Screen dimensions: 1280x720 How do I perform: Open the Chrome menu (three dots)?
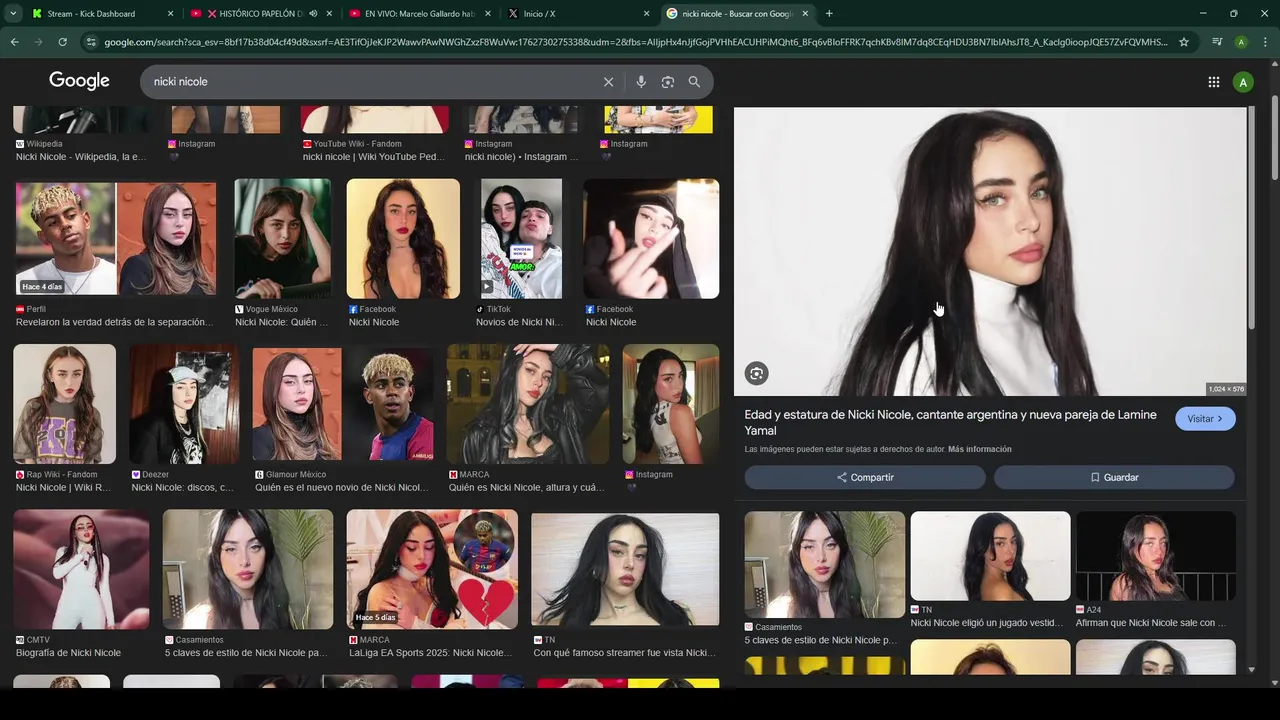1266,42
